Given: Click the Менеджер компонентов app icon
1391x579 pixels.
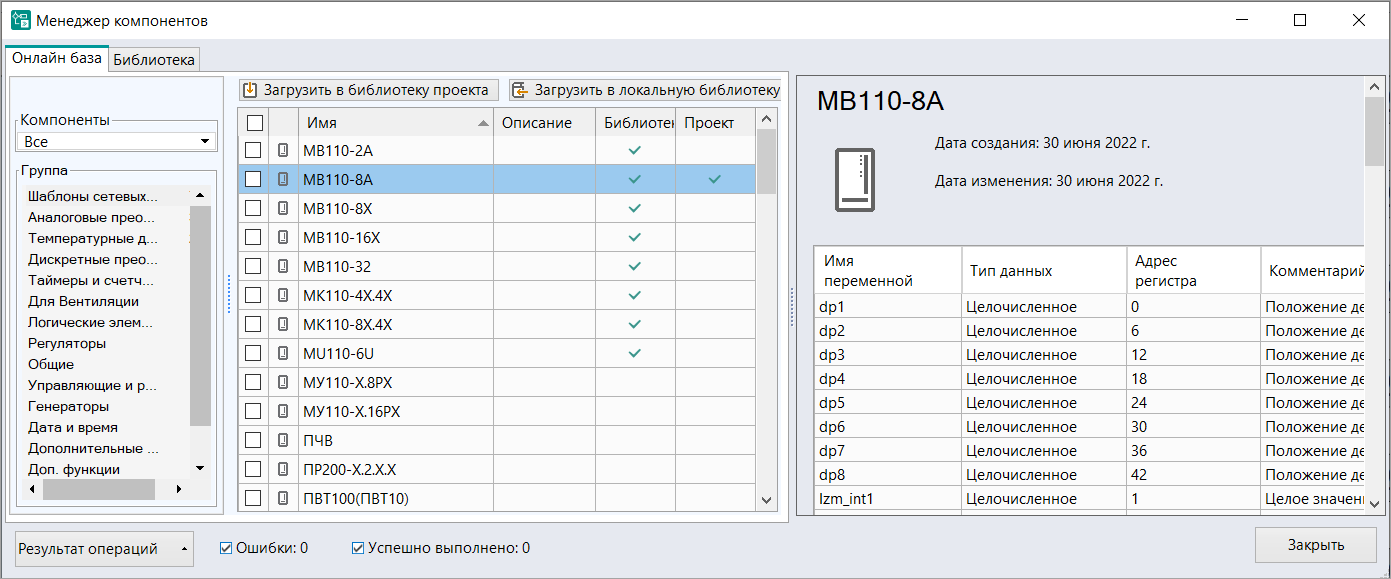Looking at the screenshot, I should [20, 20].
